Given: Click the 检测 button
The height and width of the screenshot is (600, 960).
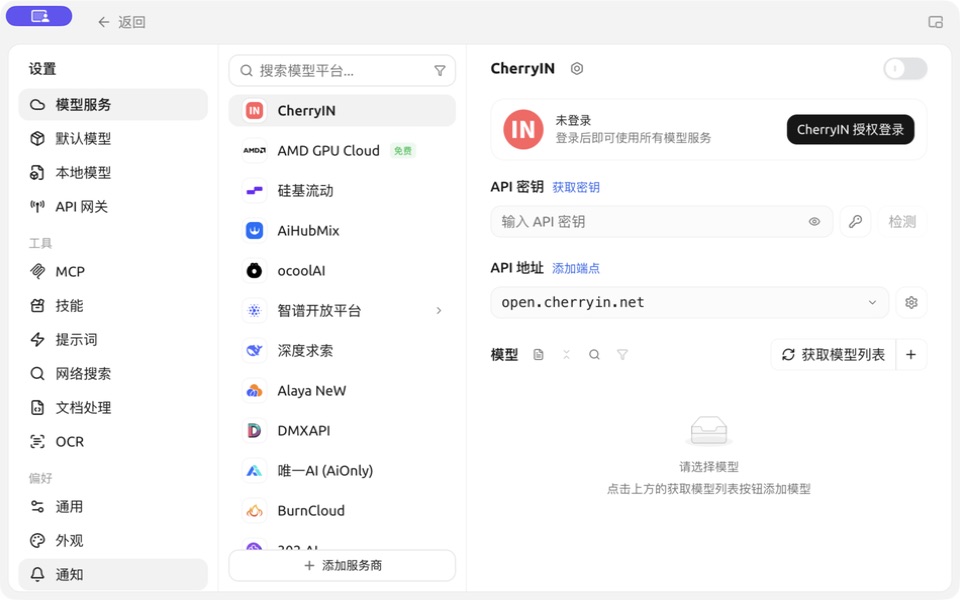Looking at the screenshot, I should pyautogui.click(x=902, y=222).
